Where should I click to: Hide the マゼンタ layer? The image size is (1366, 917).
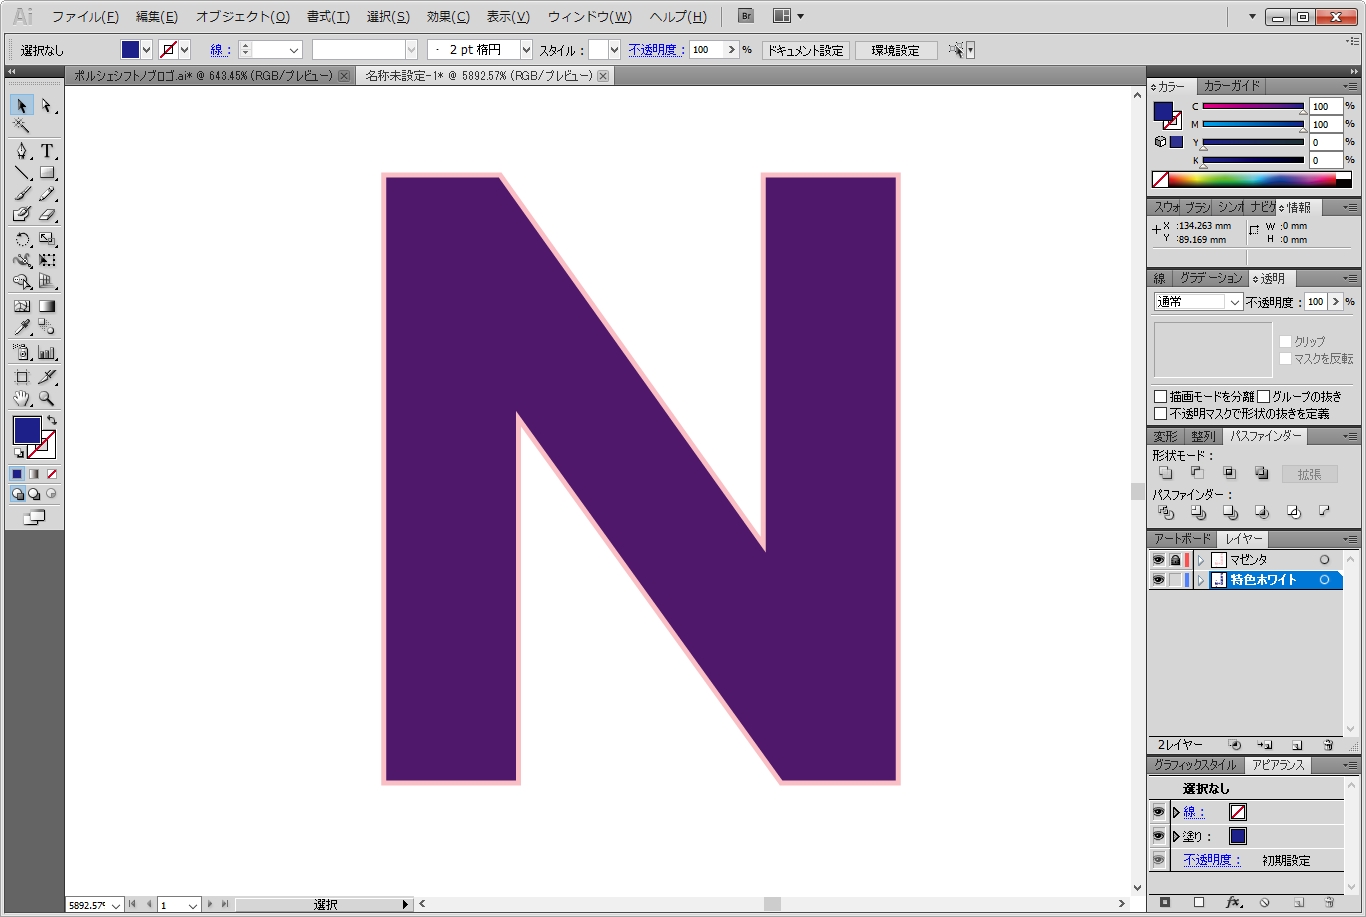click(1158, 560)
